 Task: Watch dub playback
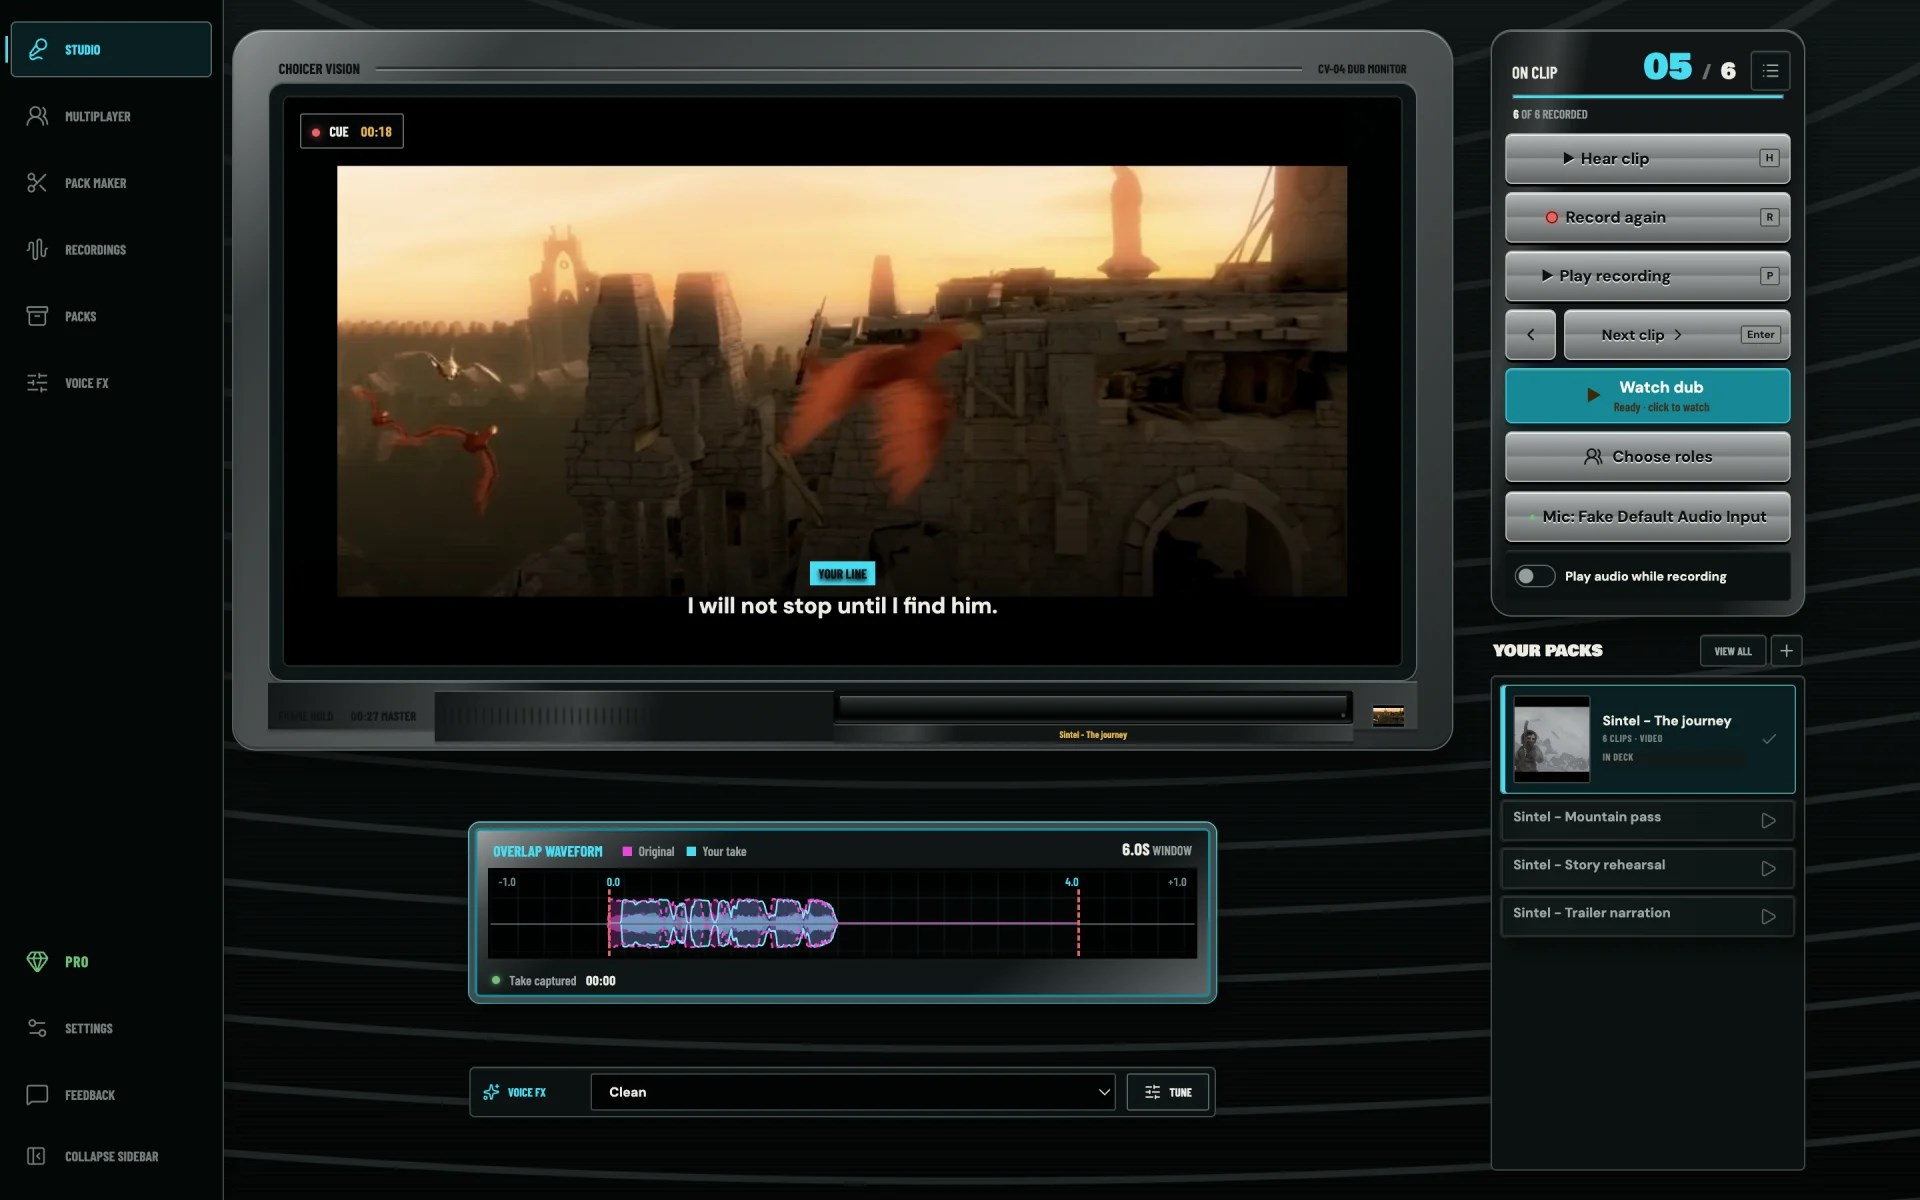(x=1647, y=396)
